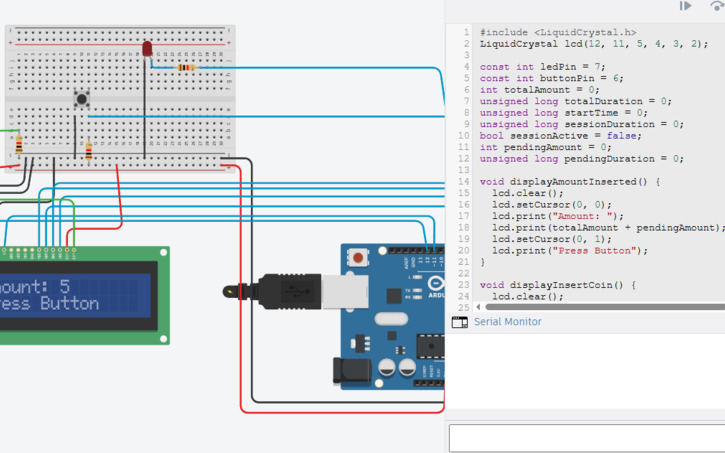Click the 'LiquidCrystal lcd(12, 11, 5, 4, 3, 2);' line
Image resolution: width=725 pixels, height=453 pixels.
pos(594,44)
